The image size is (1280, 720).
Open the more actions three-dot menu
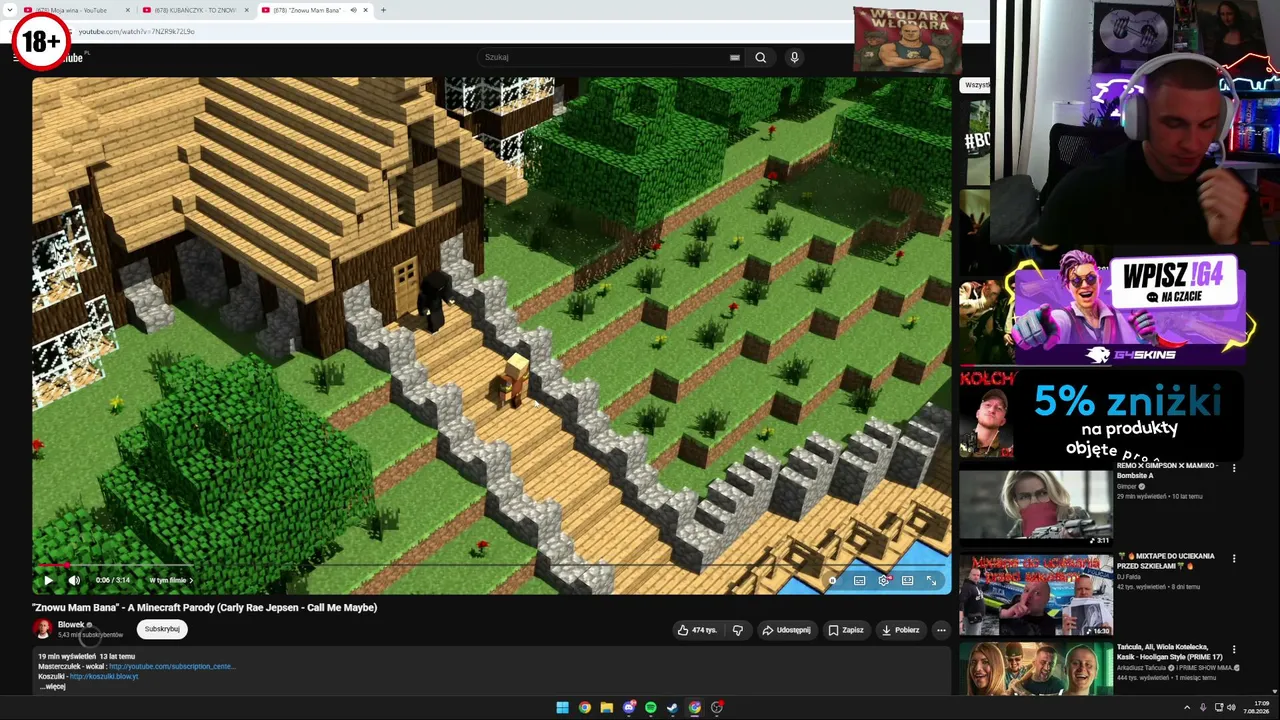941,630
